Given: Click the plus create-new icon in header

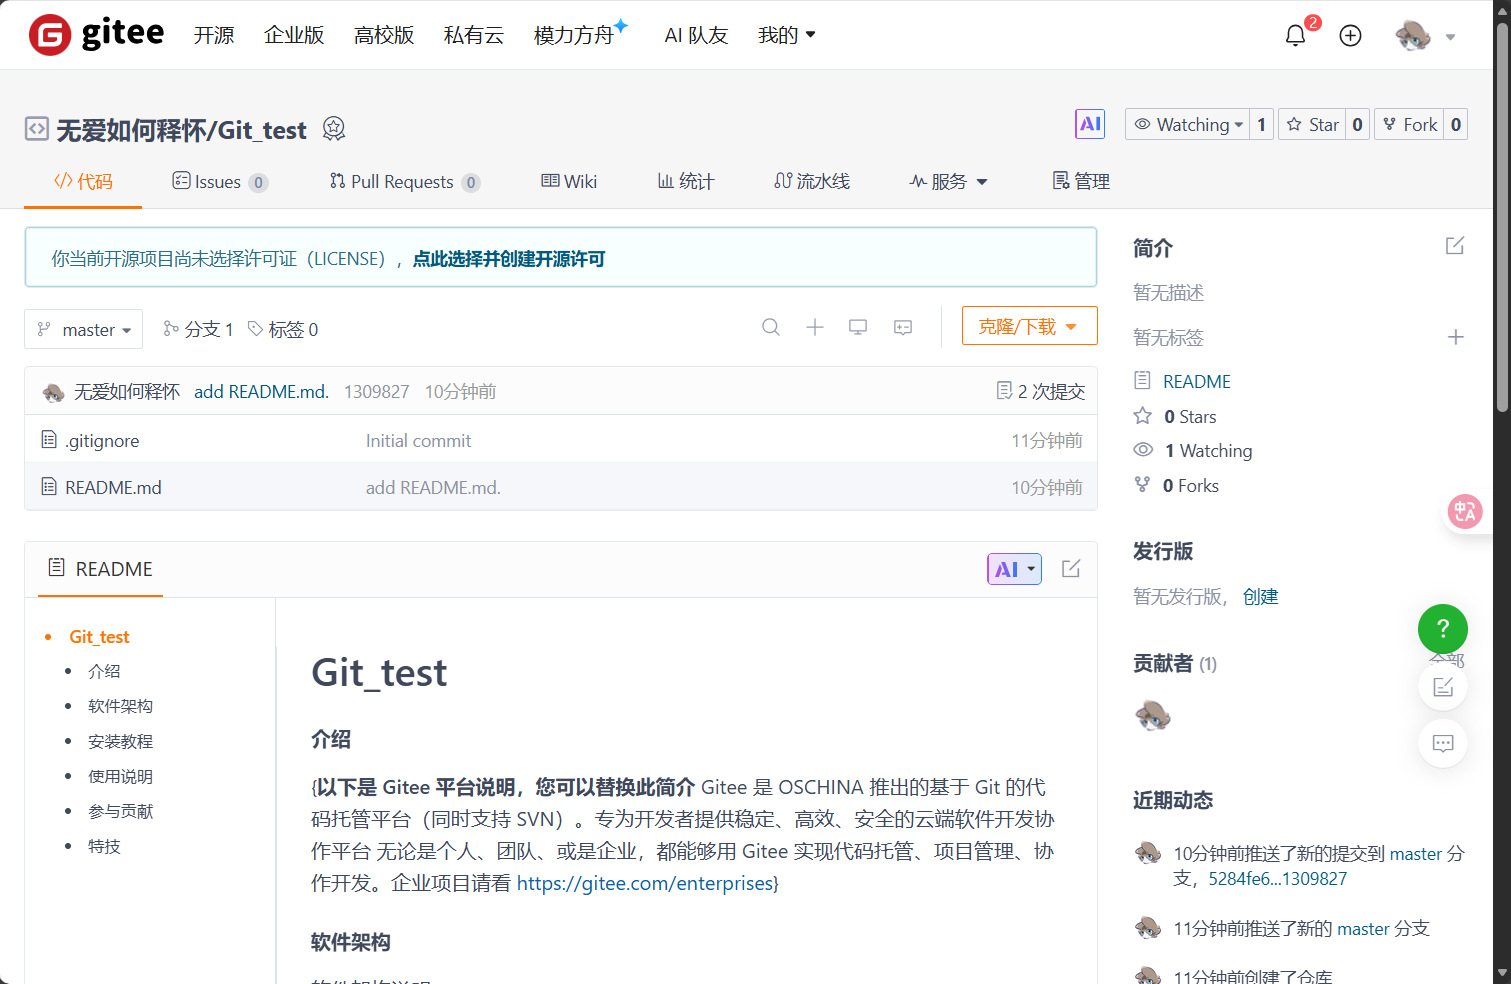Looking at the screenshot, I should 1350,35.
